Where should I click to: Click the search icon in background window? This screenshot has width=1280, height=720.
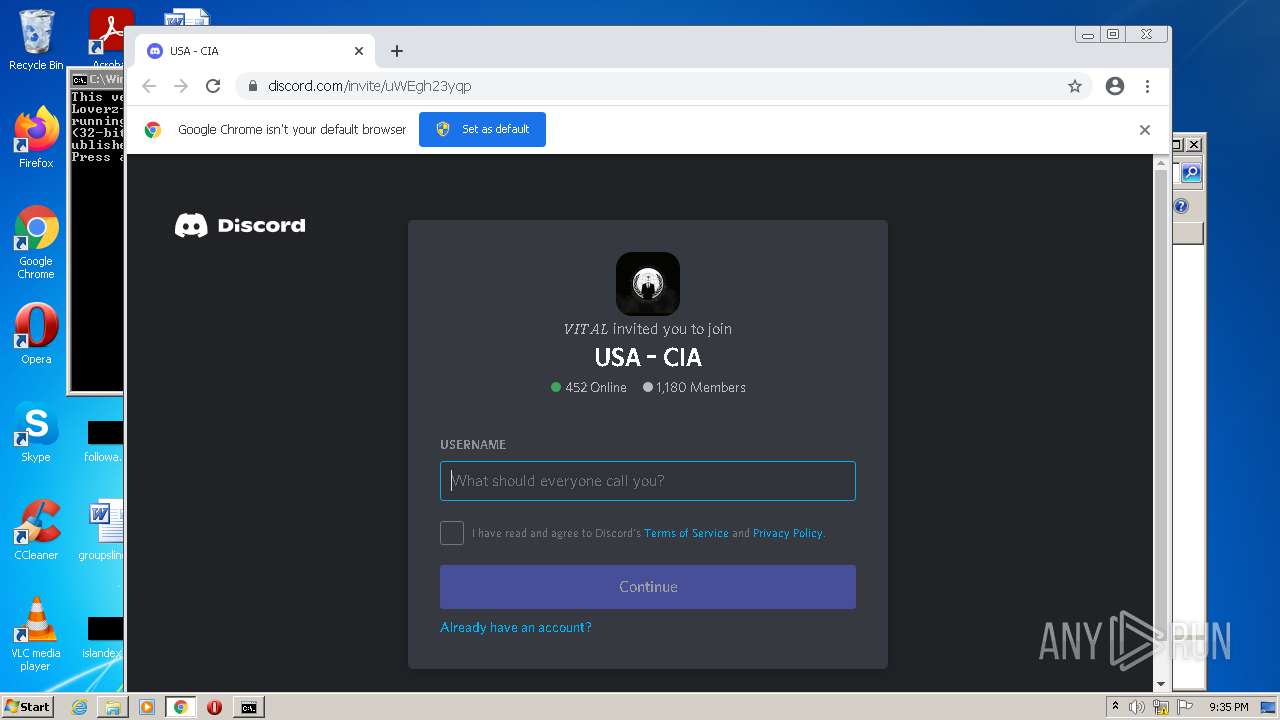(x=1190, y=173)
